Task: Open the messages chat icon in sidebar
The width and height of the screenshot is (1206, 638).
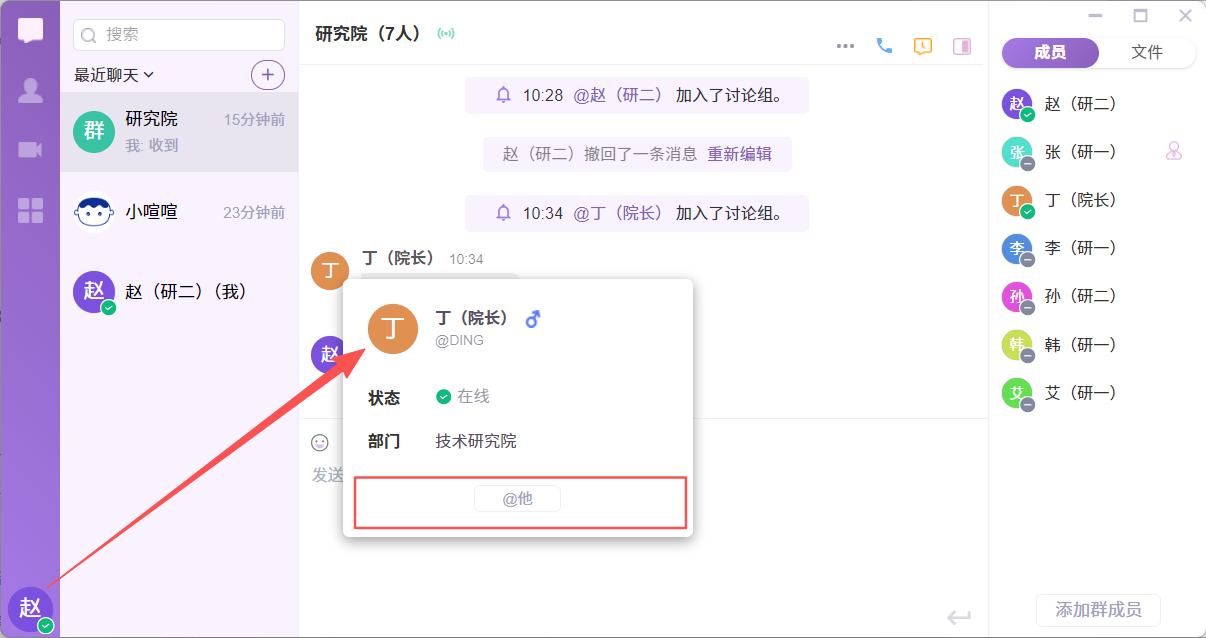Action: (30, 30)
